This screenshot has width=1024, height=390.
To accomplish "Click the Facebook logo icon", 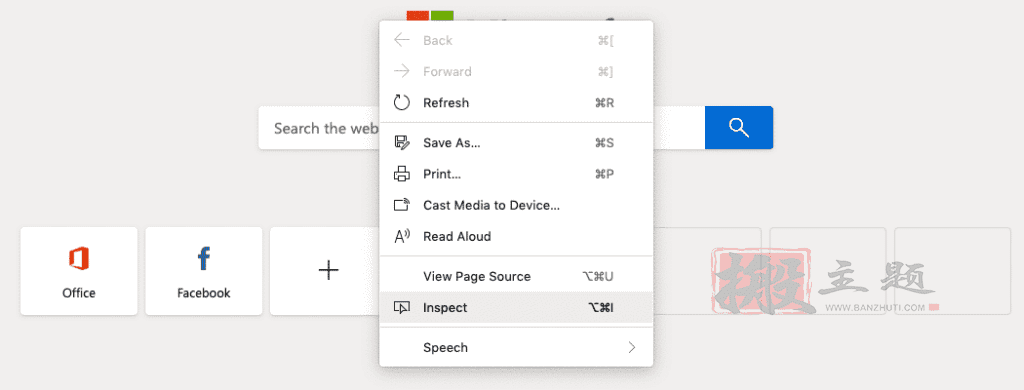I will (204, 259).
